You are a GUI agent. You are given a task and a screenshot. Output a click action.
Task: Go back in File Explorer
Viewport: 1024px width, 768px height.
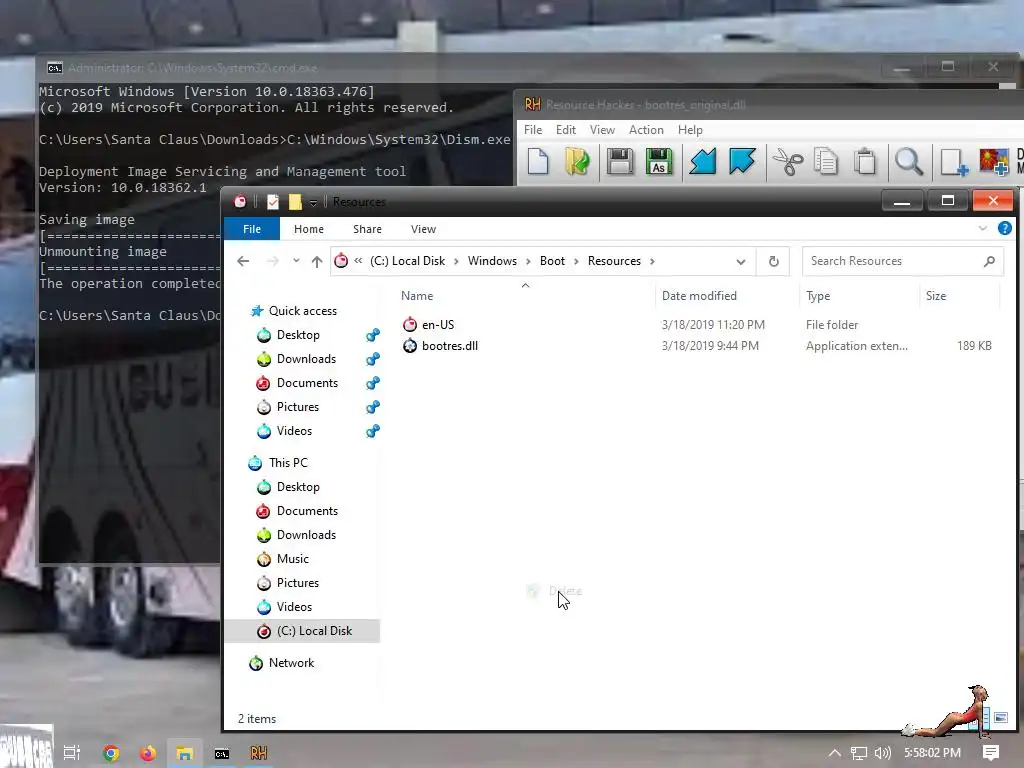pos(243,261)
